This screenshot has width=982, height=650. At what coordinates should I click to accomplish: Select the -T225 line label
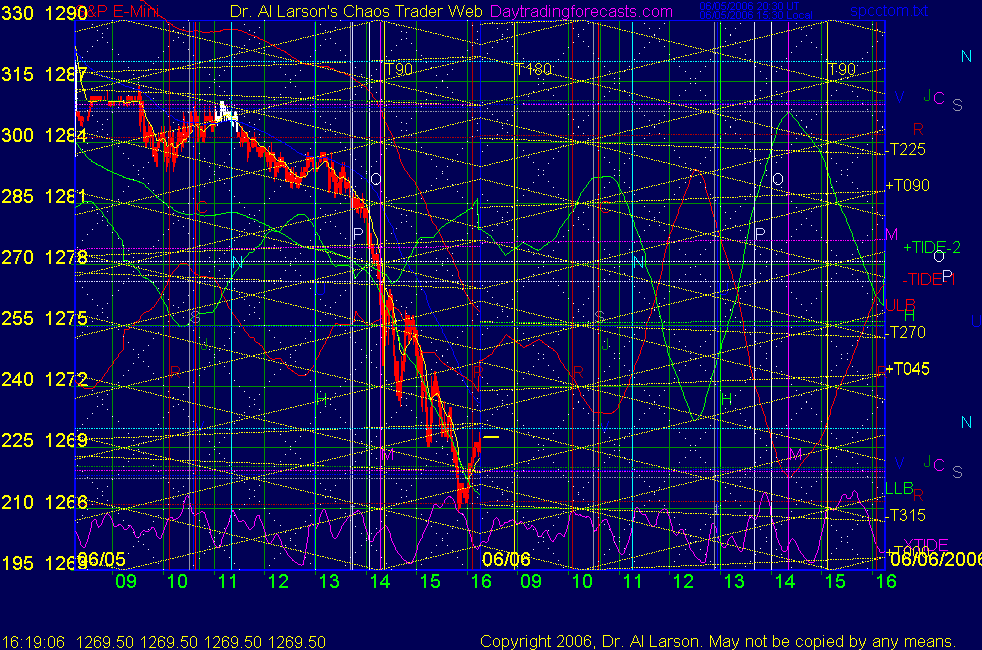906,149
